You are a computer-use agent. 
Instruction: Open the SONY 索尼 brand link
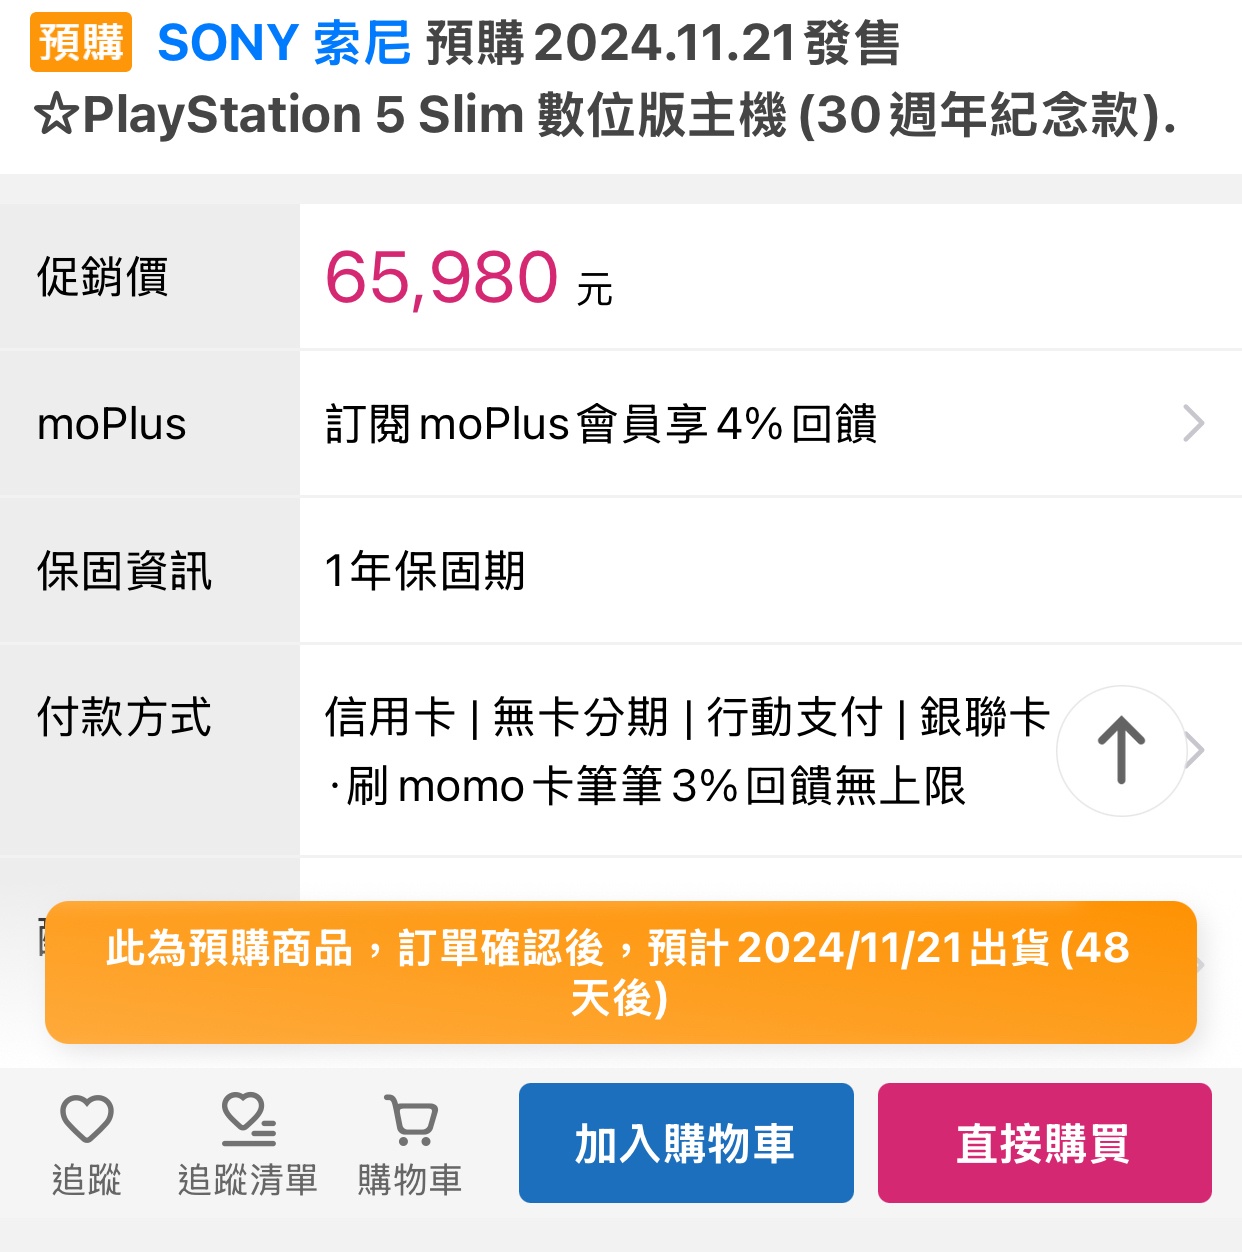pyautogui.click(x=284, y=44)
